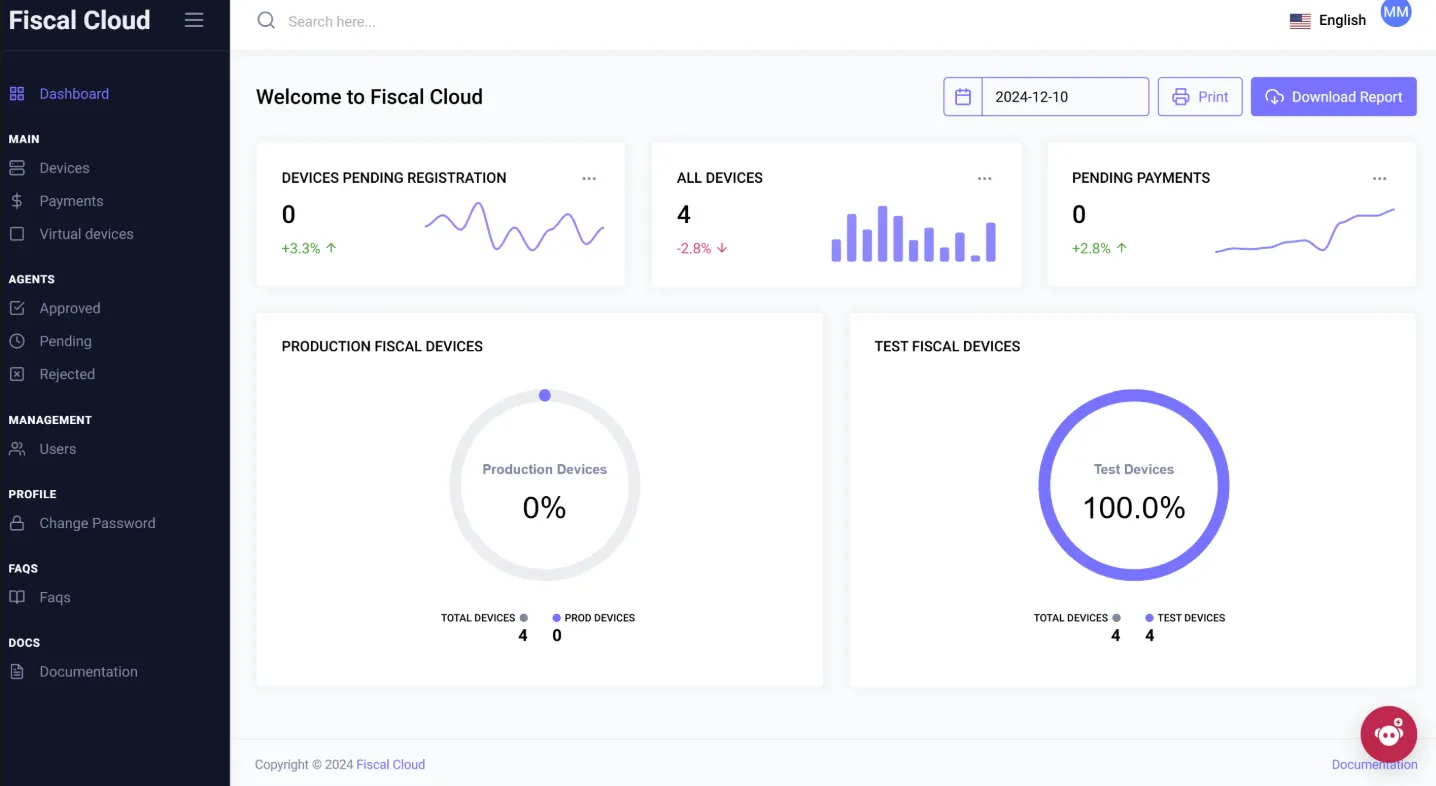Open the red chatbot bubble
The height and width of the screenshot is (786, 1436).
point(1388,734)
